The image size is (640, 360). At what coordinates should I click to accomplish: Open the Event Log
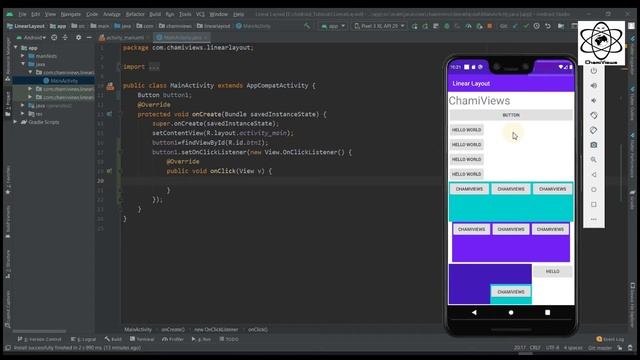(x=610, y=339)
